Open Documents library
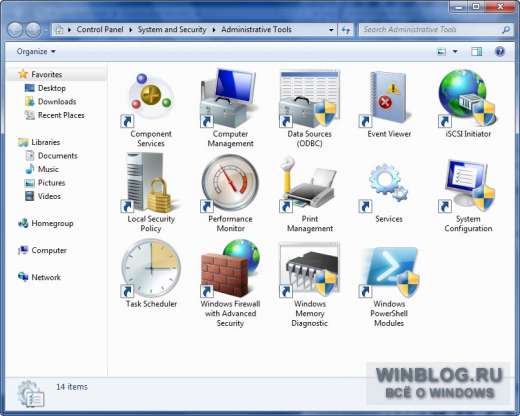Viewport: 520px width, 416px height. (x=57, y=156)
